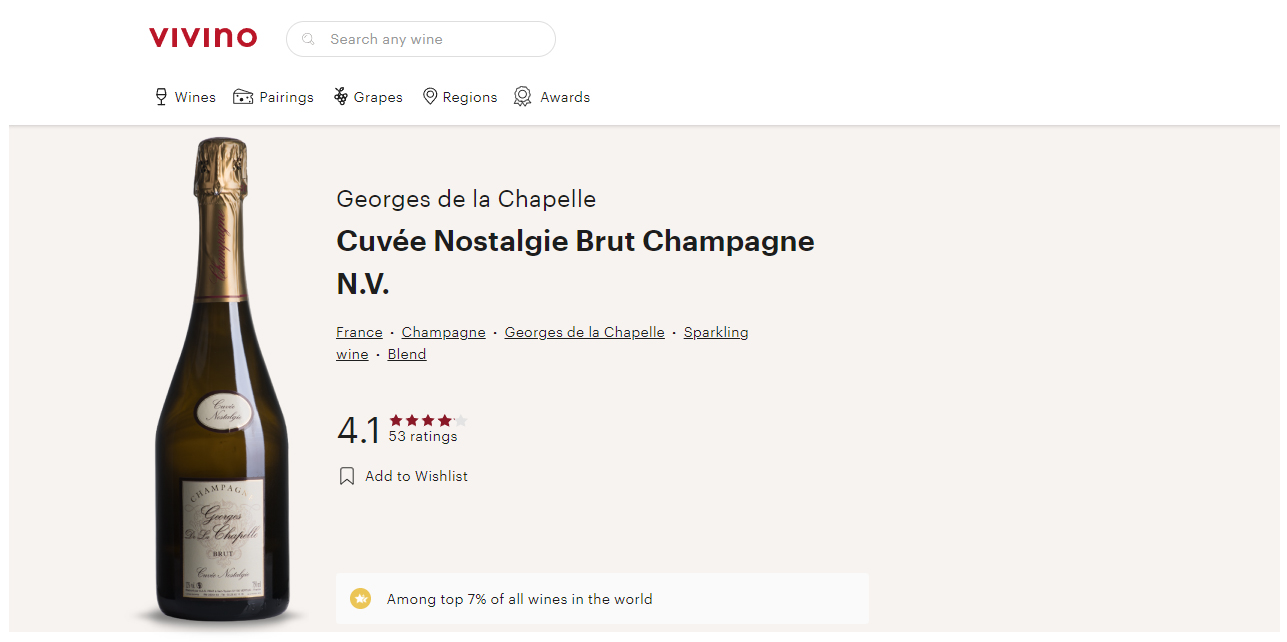The width and height of the screenshot is (1287, 642).
Task: Open the Wines menu
Action: (195, 97)
